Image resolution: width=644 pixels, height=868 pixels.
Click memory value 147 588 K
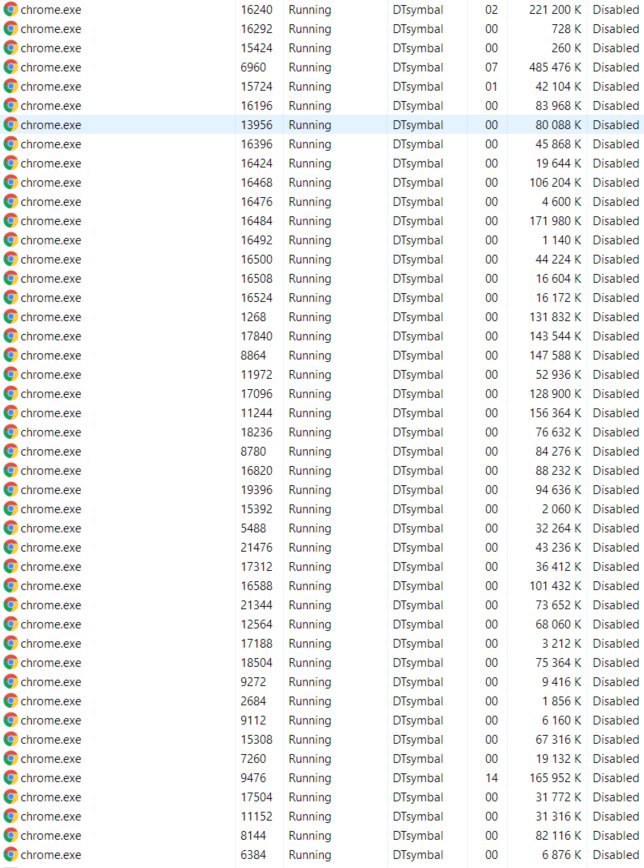pos(555,355)
